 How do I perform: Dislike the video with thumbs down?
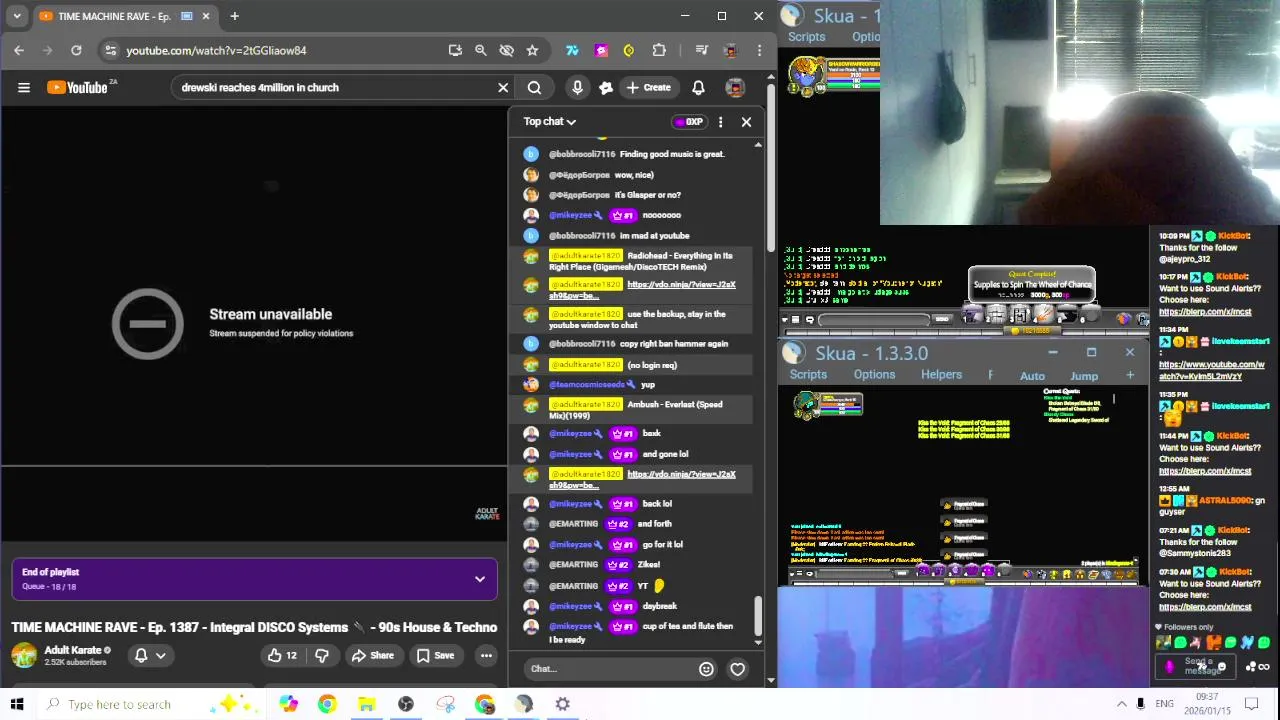click(322, 656)
